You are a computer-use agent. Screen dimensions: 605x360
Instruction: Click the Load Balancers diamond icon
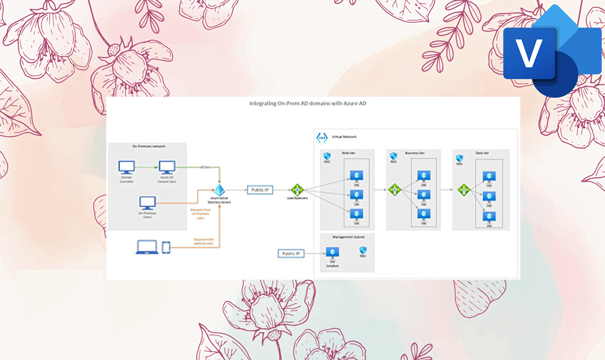pyautogui.click(x=297, y=190)
